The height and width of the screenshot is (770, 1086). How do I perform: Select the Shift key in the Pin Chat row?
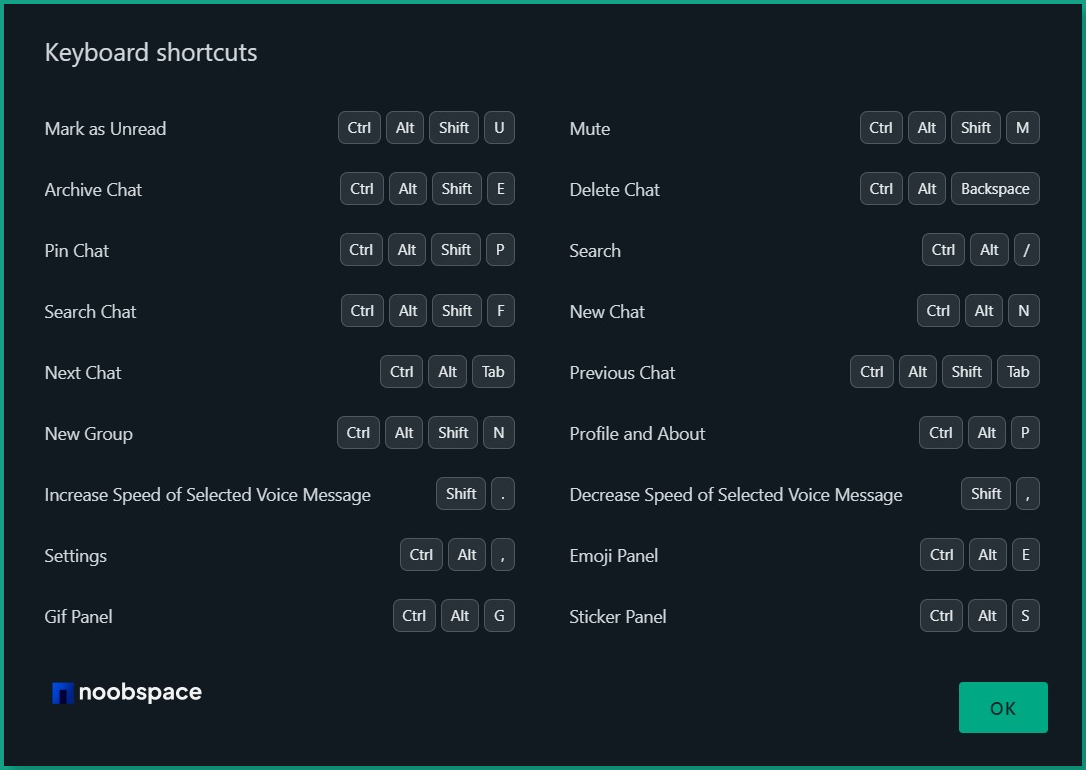coord(455,249)
